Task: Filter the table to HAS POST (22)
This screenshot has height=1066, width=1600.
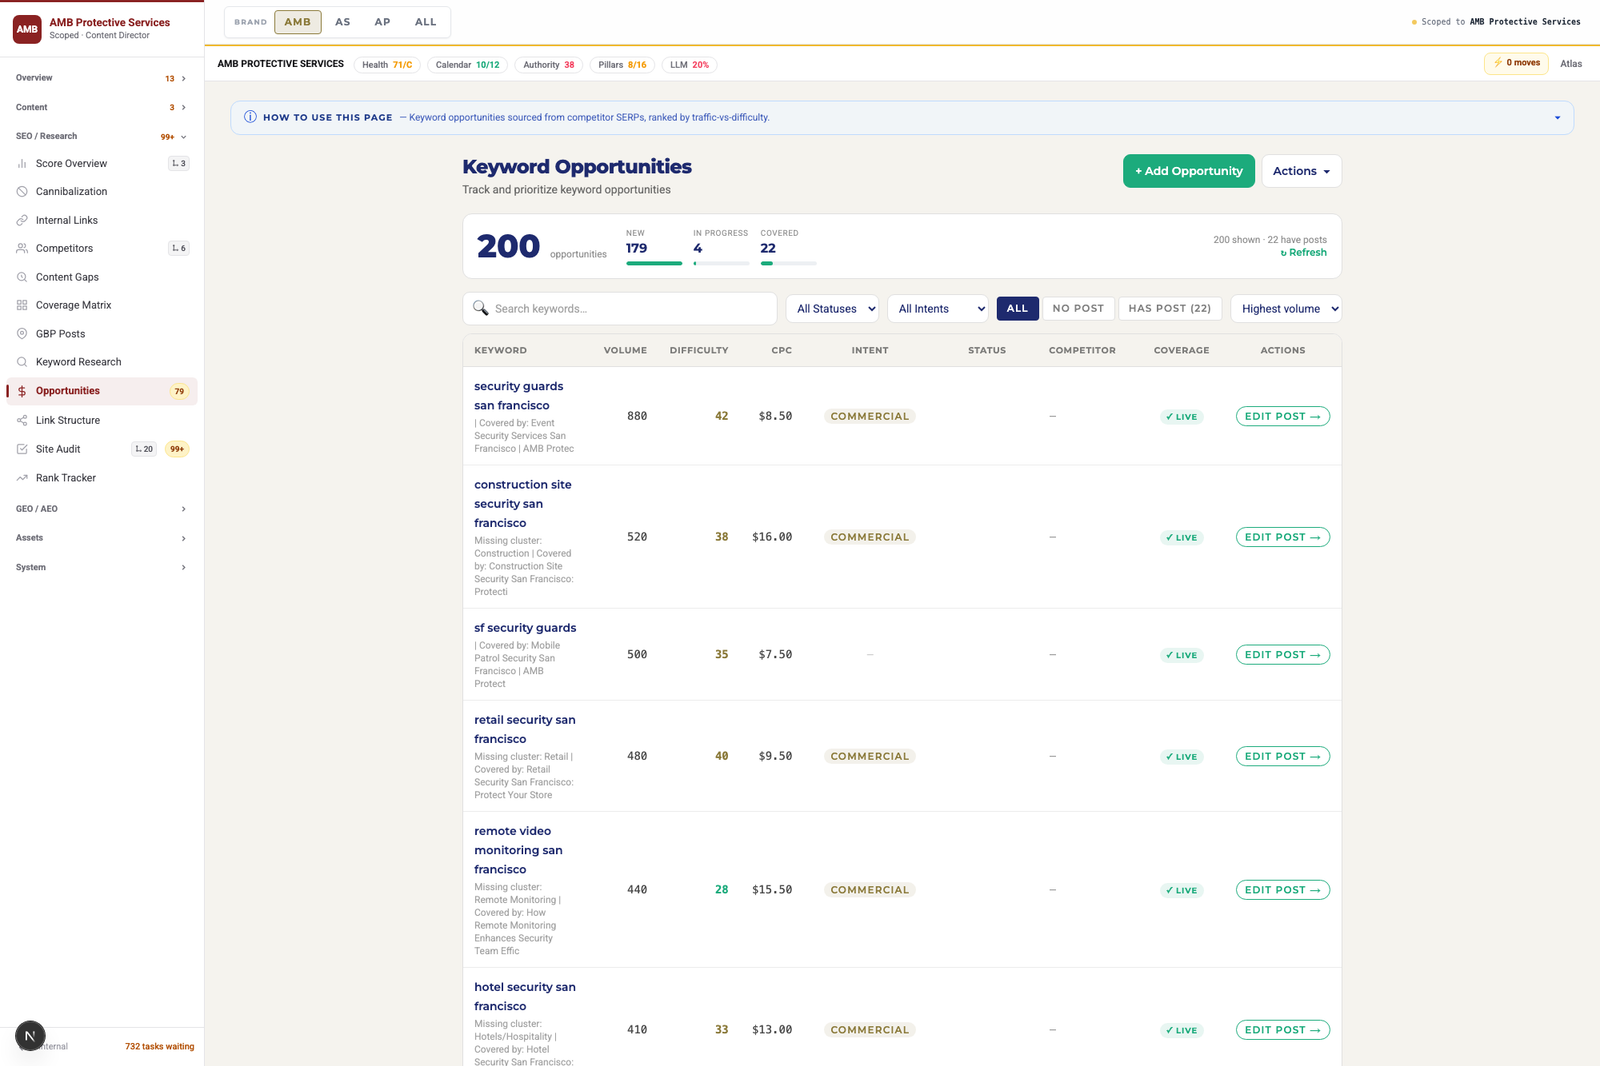Action: point(1169,308)
